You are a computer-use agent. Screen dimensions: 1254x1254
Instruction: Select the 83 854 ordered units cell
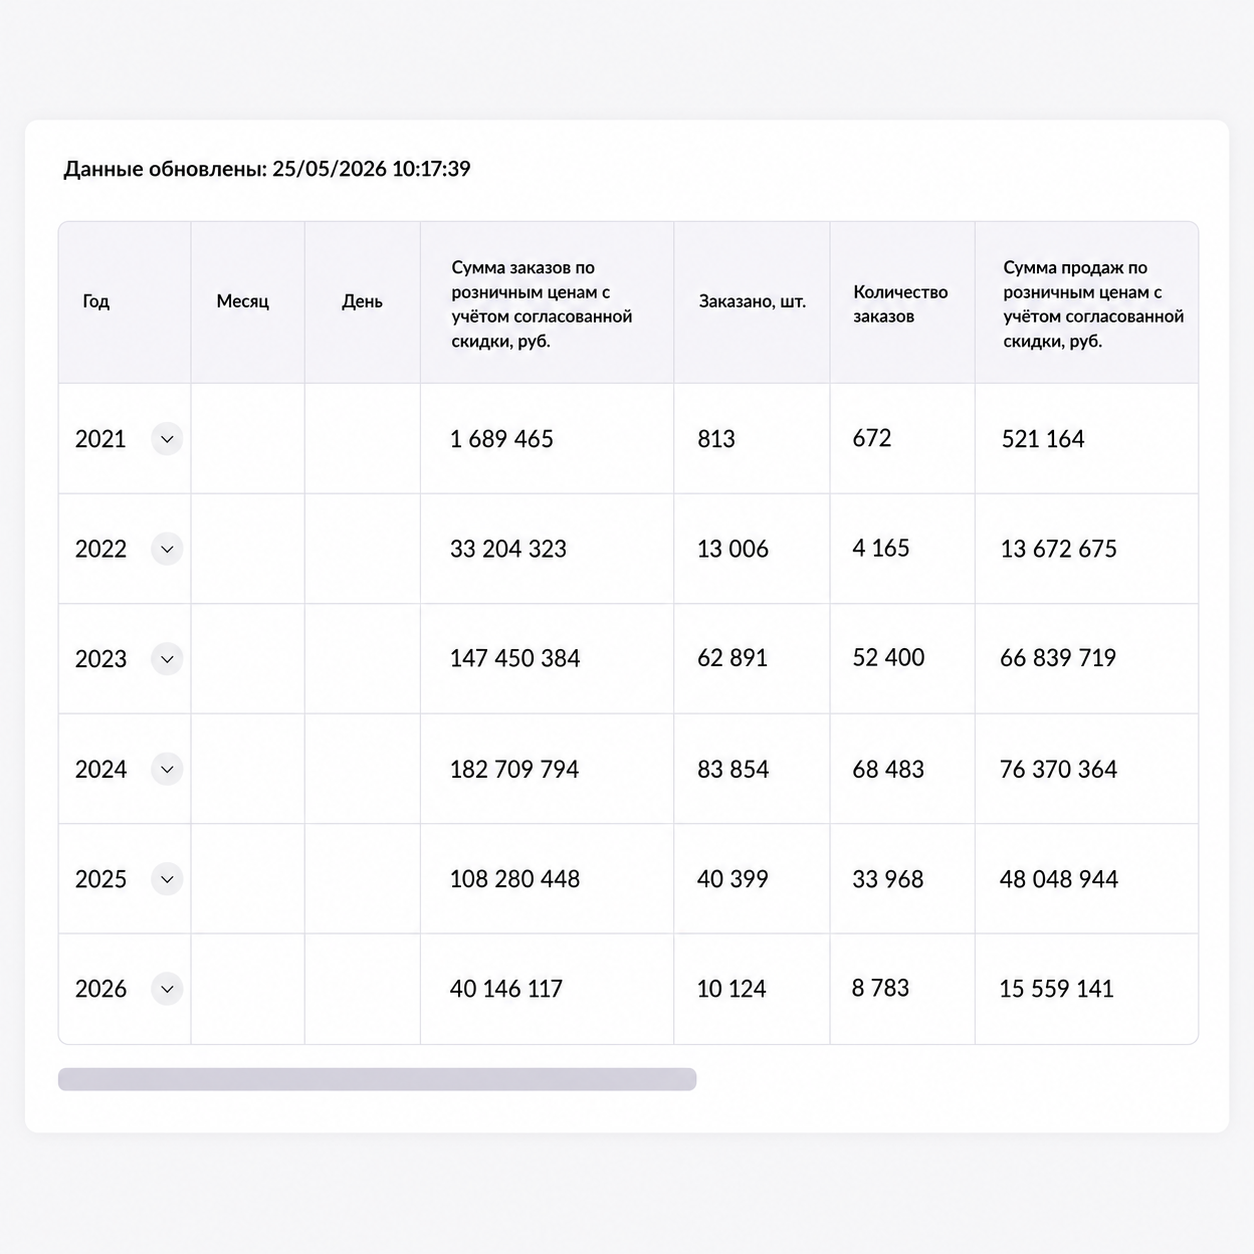coord(733,769)
